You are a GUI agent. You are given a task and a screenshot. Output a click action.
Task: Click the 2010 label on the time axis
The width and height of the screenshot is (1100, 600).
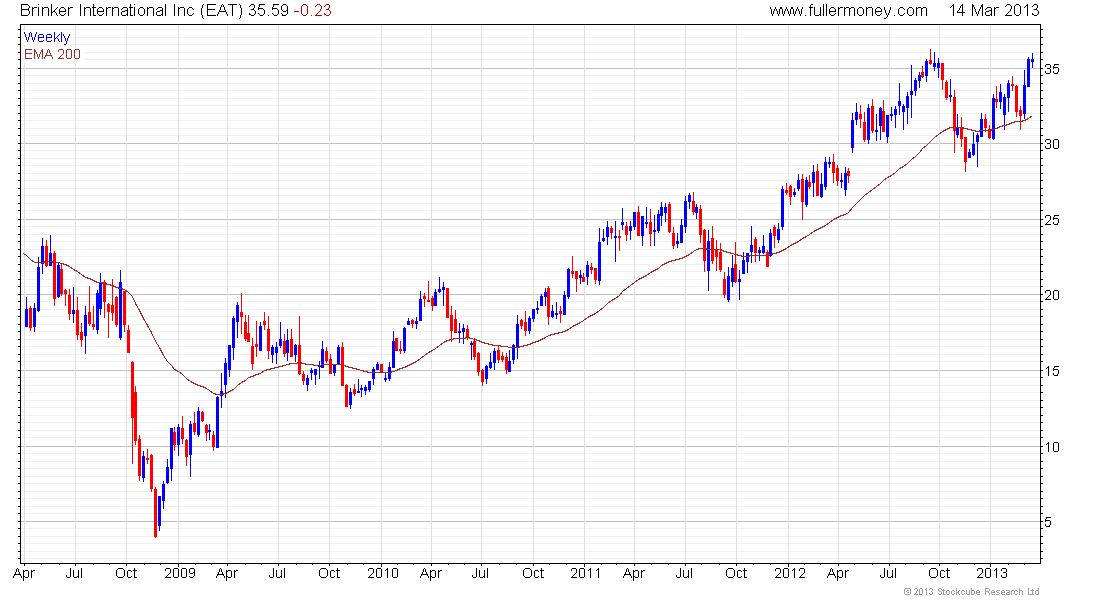[x=382, y=574]
